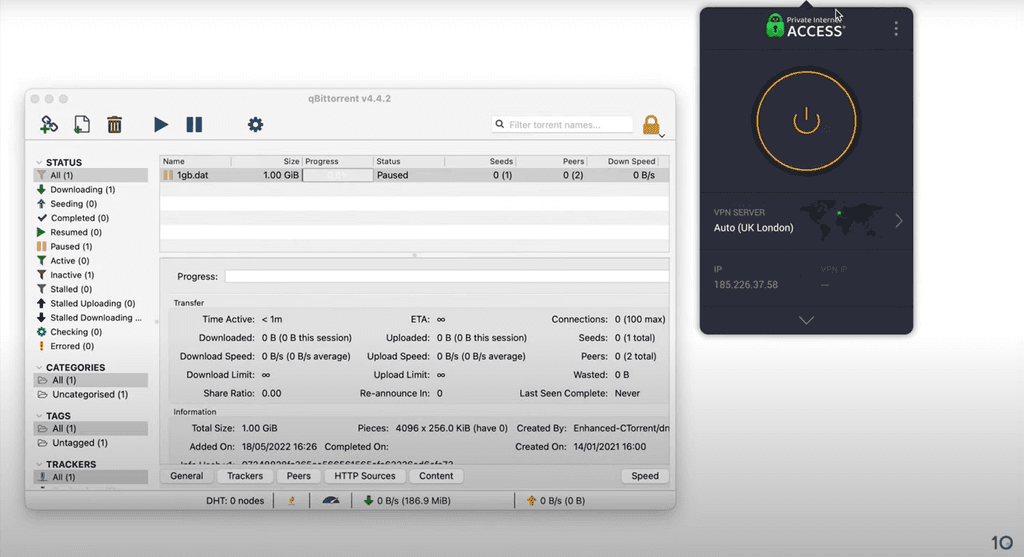The width and height of the screenshot is (1024, 557).
Task: Open qBittorrent options gear icon
Action: coord(255,124)
